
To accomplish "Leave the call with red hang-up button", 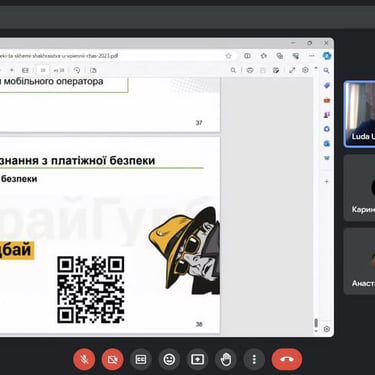I will [x=287, y=359].
